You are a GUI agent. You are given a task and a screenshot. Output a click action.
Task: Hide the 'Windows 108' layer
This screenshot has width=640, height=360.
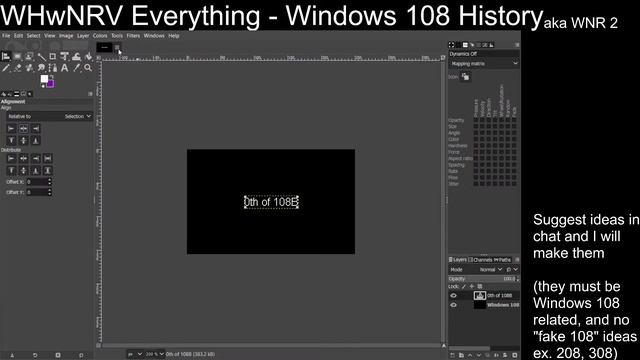(x=453, y=305)
